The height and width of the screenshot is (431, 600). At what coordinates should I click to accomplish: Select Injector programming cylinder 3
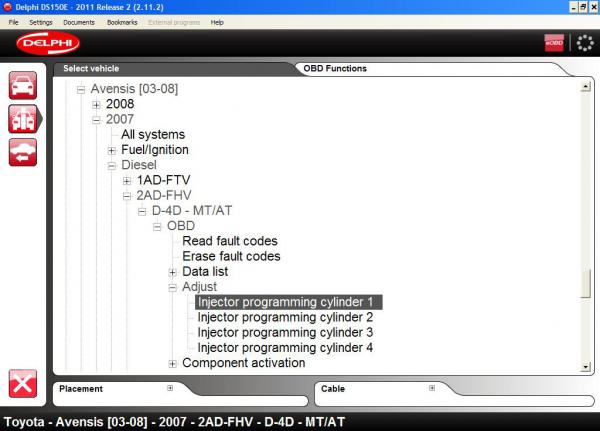pyautogui.click(x=285, y=332)
